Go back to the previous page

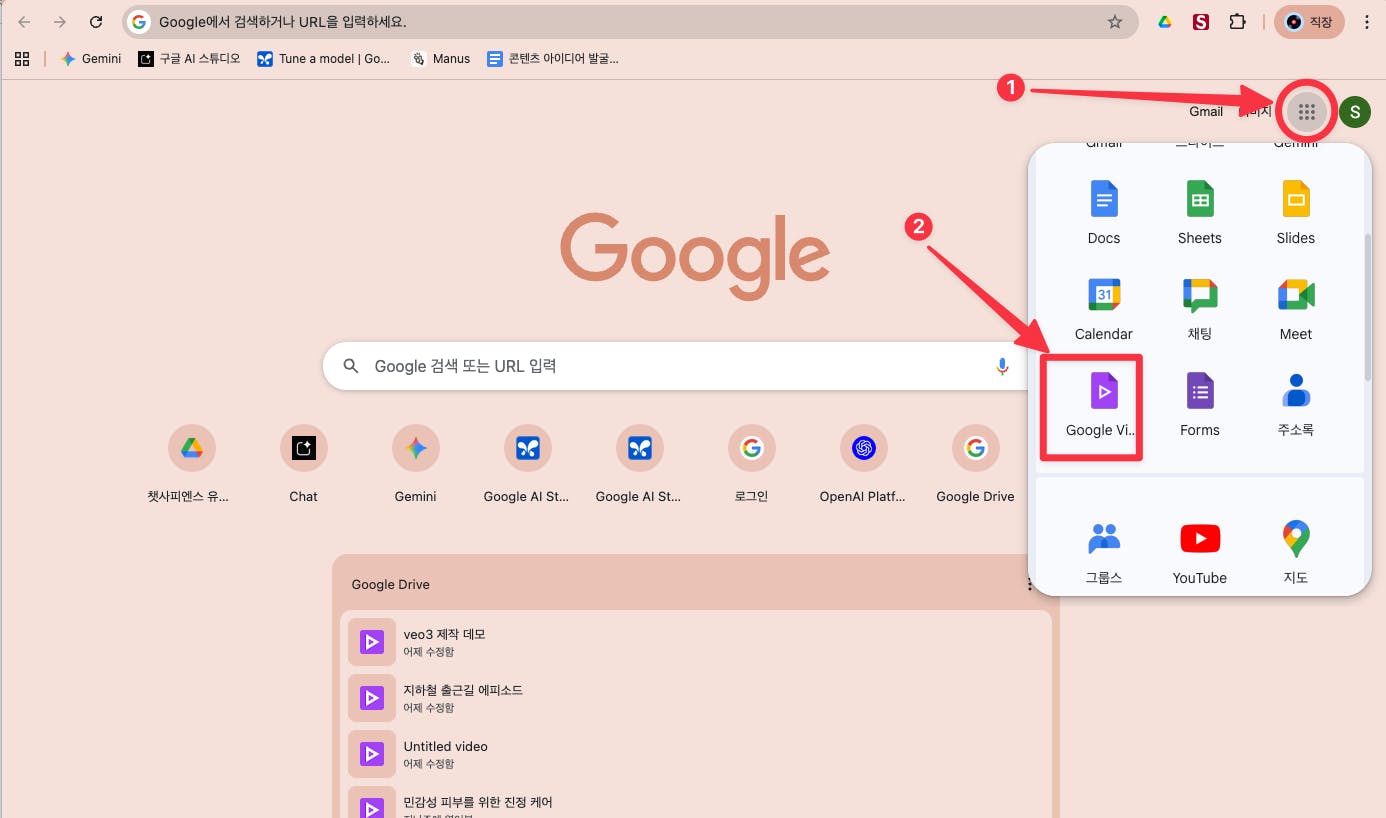tap(25, 22)
